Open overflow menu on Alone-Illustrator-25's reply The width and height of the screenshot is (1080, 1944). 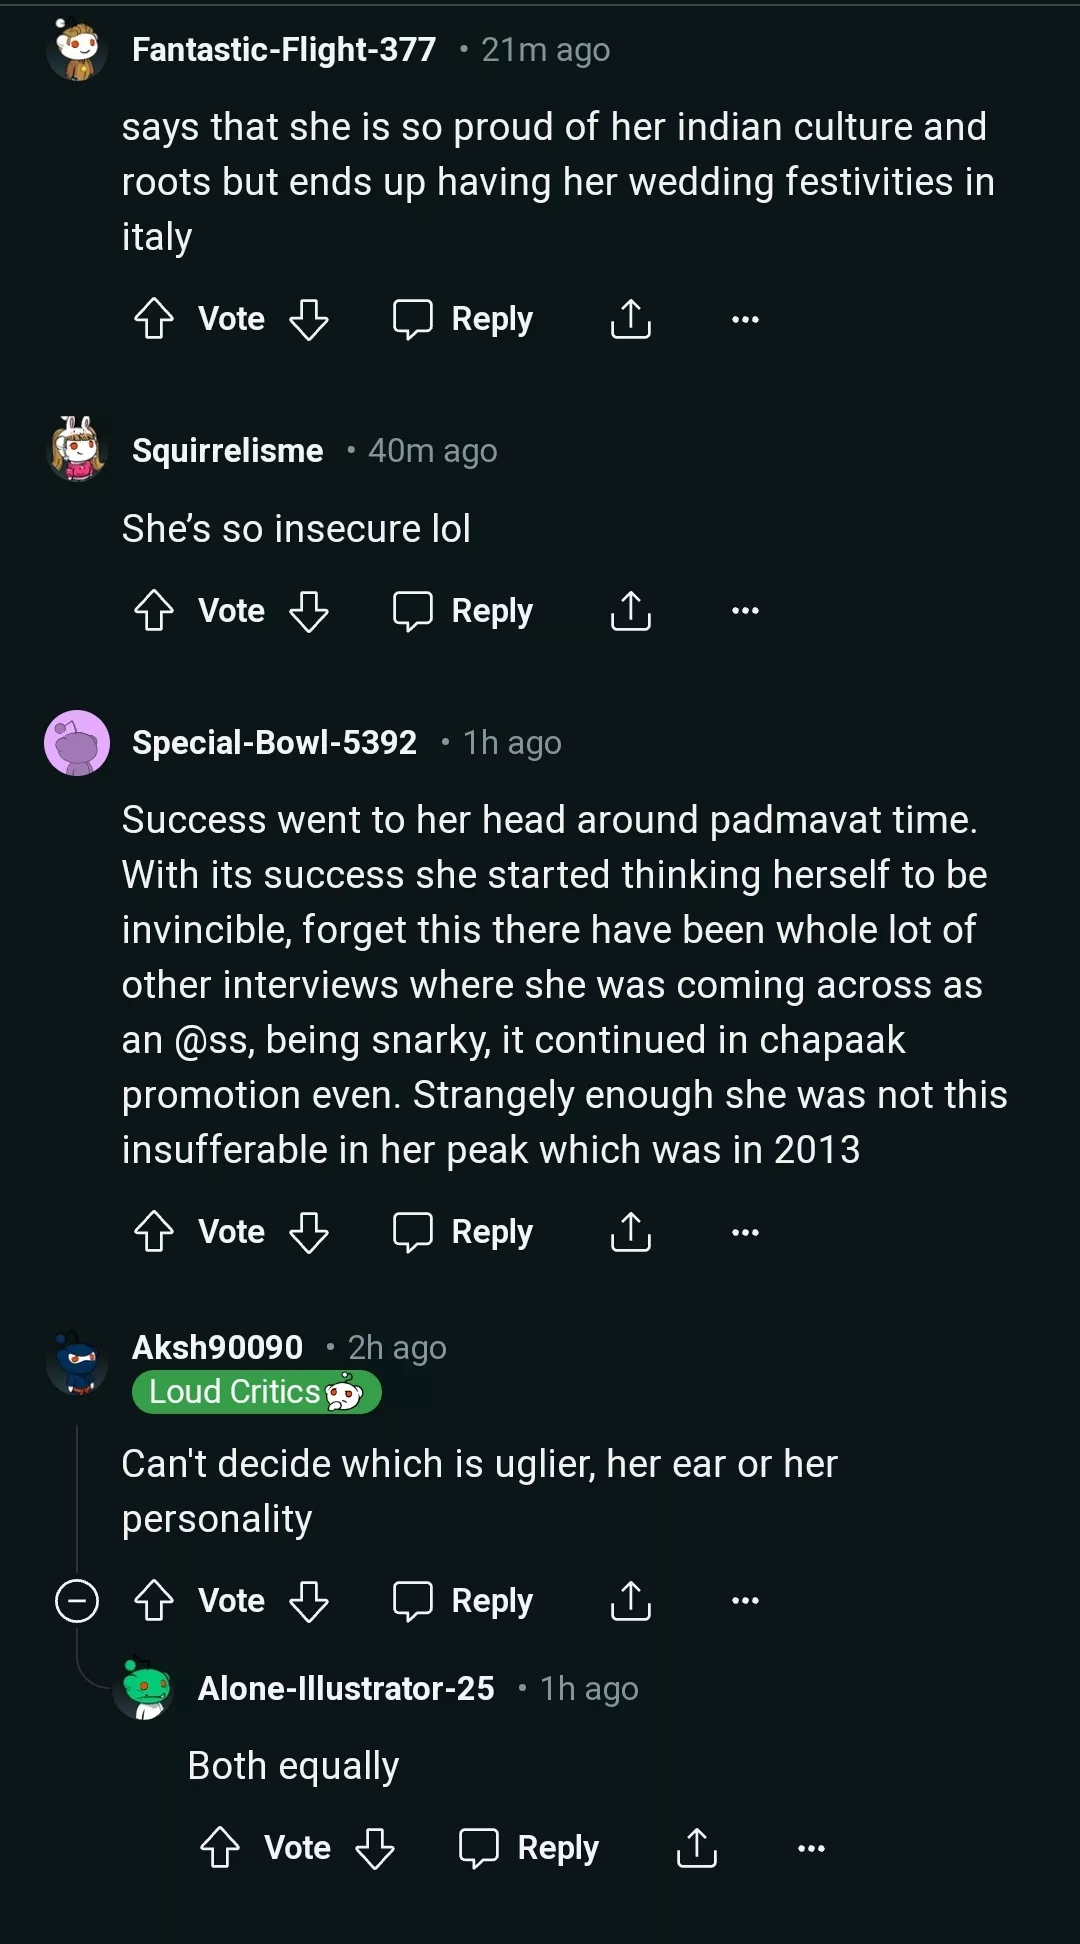[x=811, y=1848]
